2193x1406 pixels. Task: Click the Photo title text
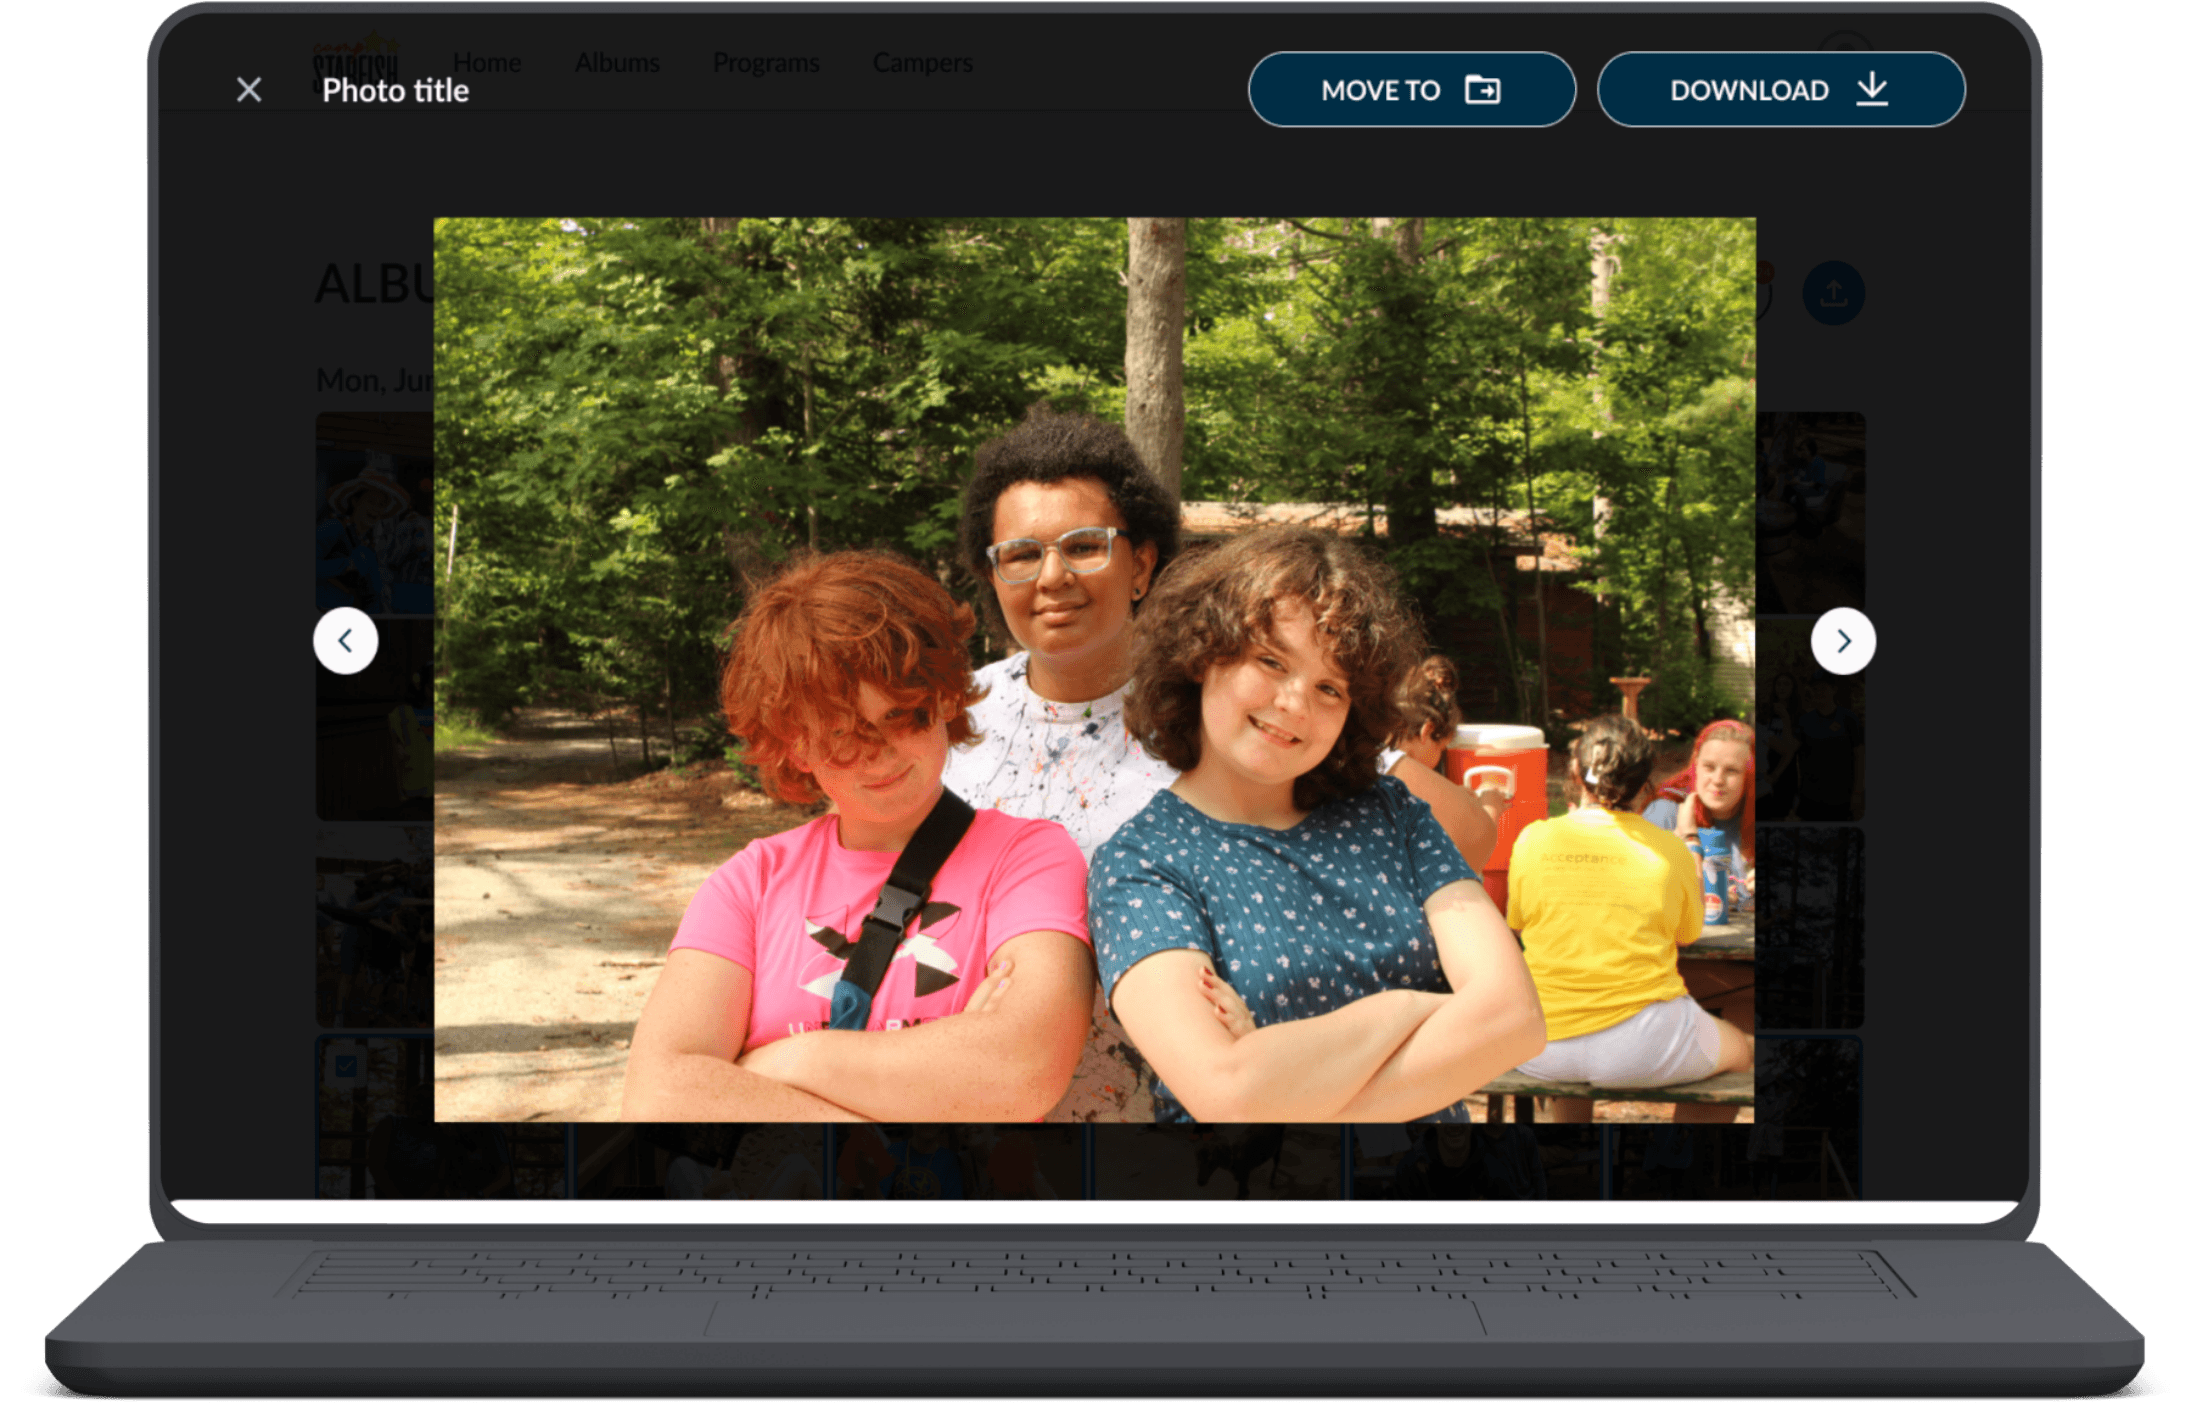click(x=395, y=91)
